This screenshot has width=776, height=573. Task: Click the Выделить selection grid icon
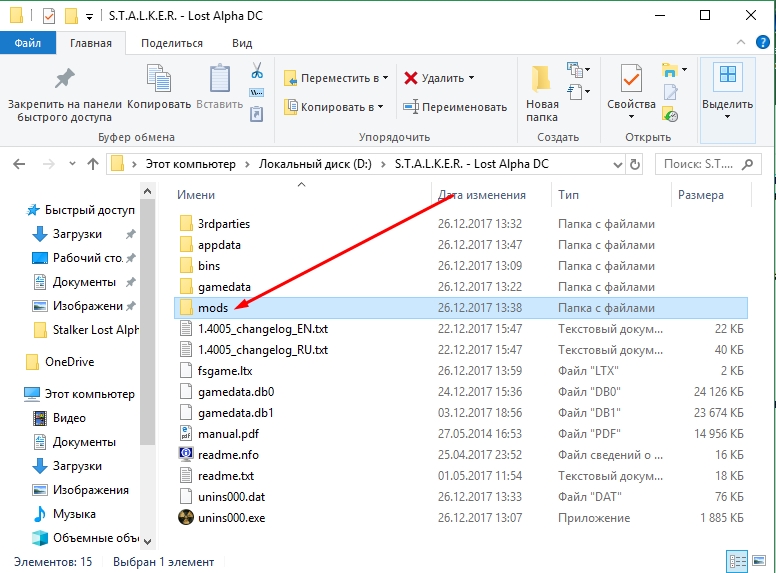click(728, 75)
